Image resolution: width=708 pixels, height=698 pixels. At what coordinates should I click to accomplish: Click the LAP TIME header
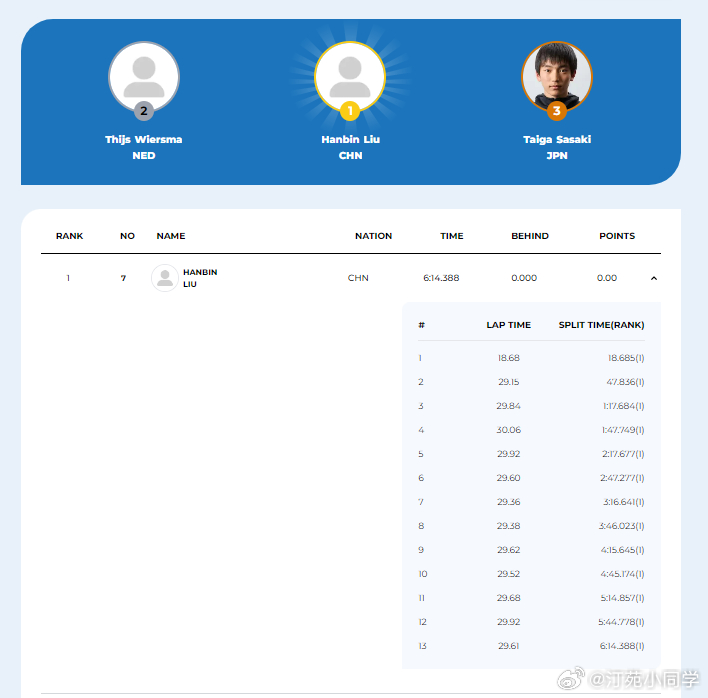(508, 325)
